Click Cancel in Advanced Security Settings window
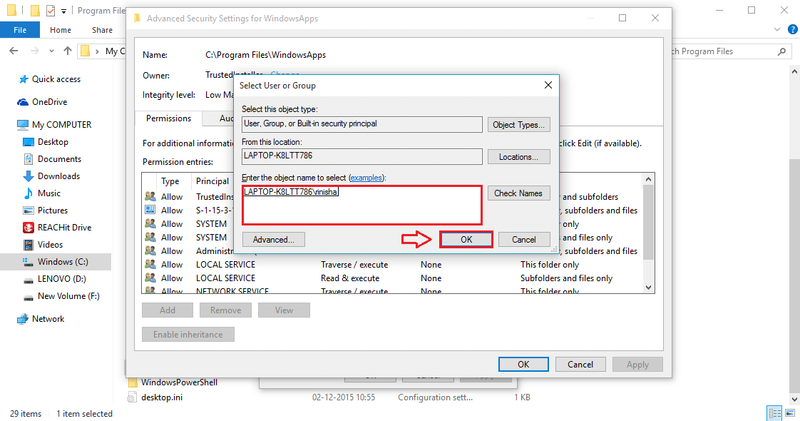The image size is (800, 421). 581,364
